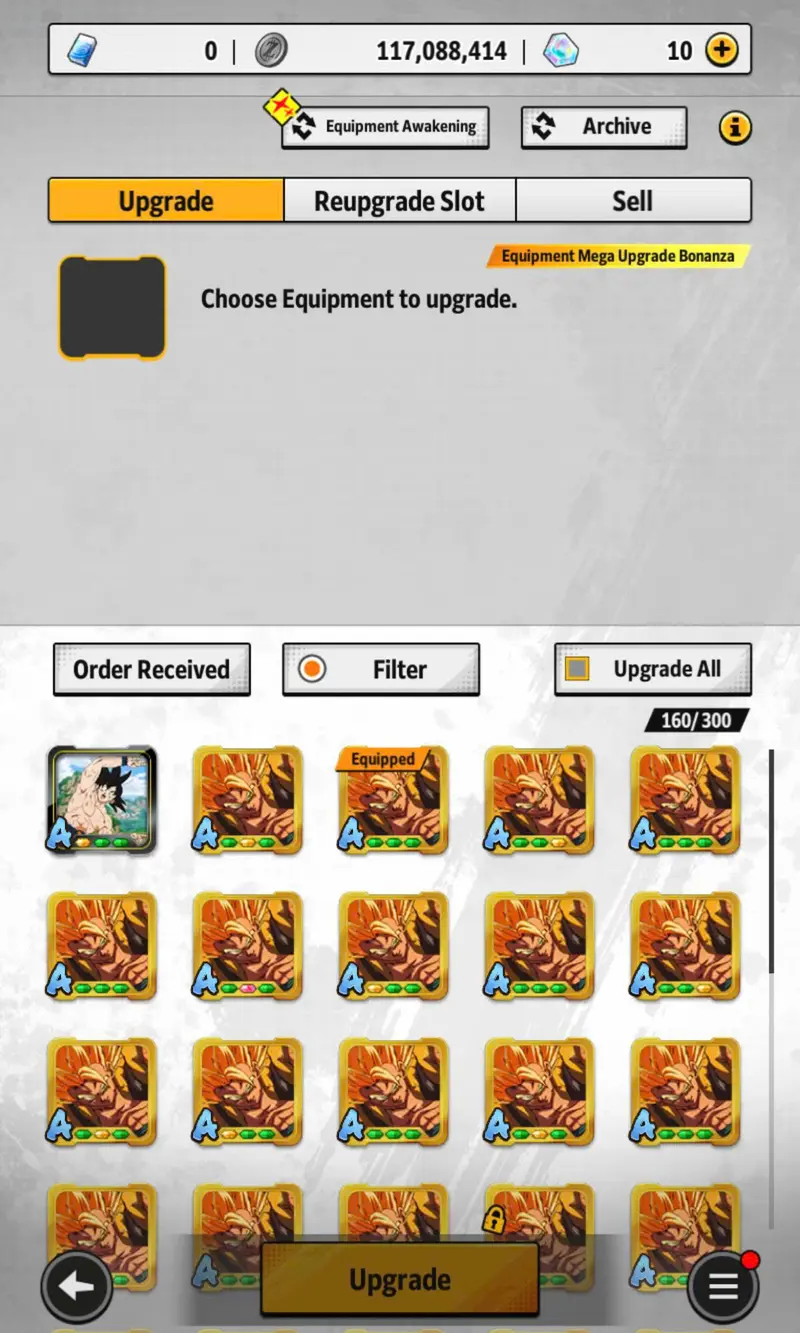
Task: Click the equipment list scrollbar
Action: (x=771, y=860)
